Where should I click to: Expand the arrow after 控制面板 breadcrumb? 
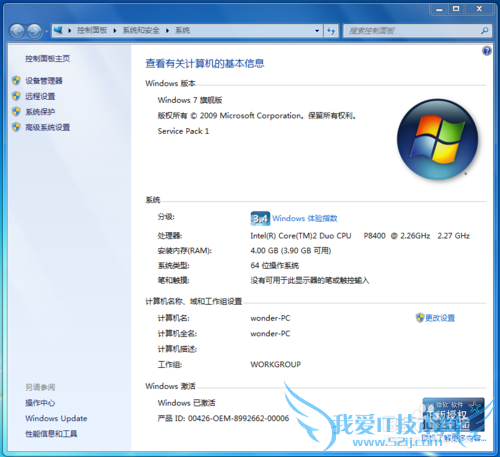(115, 31)
